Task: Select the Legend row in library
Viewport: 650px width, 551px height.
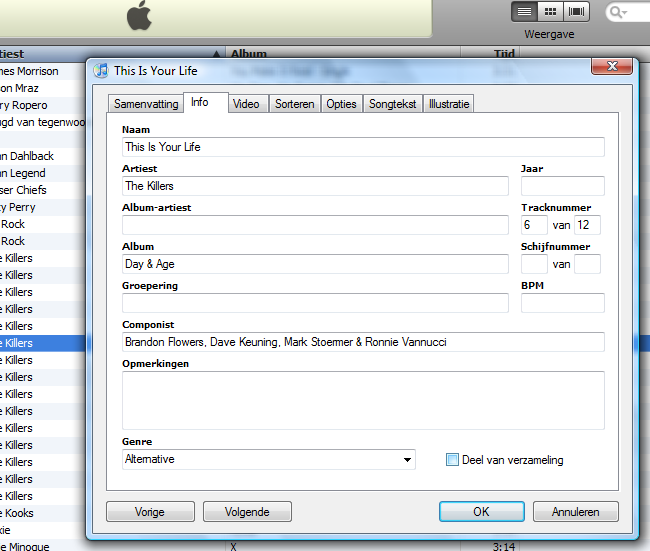Action: [42, 173]
